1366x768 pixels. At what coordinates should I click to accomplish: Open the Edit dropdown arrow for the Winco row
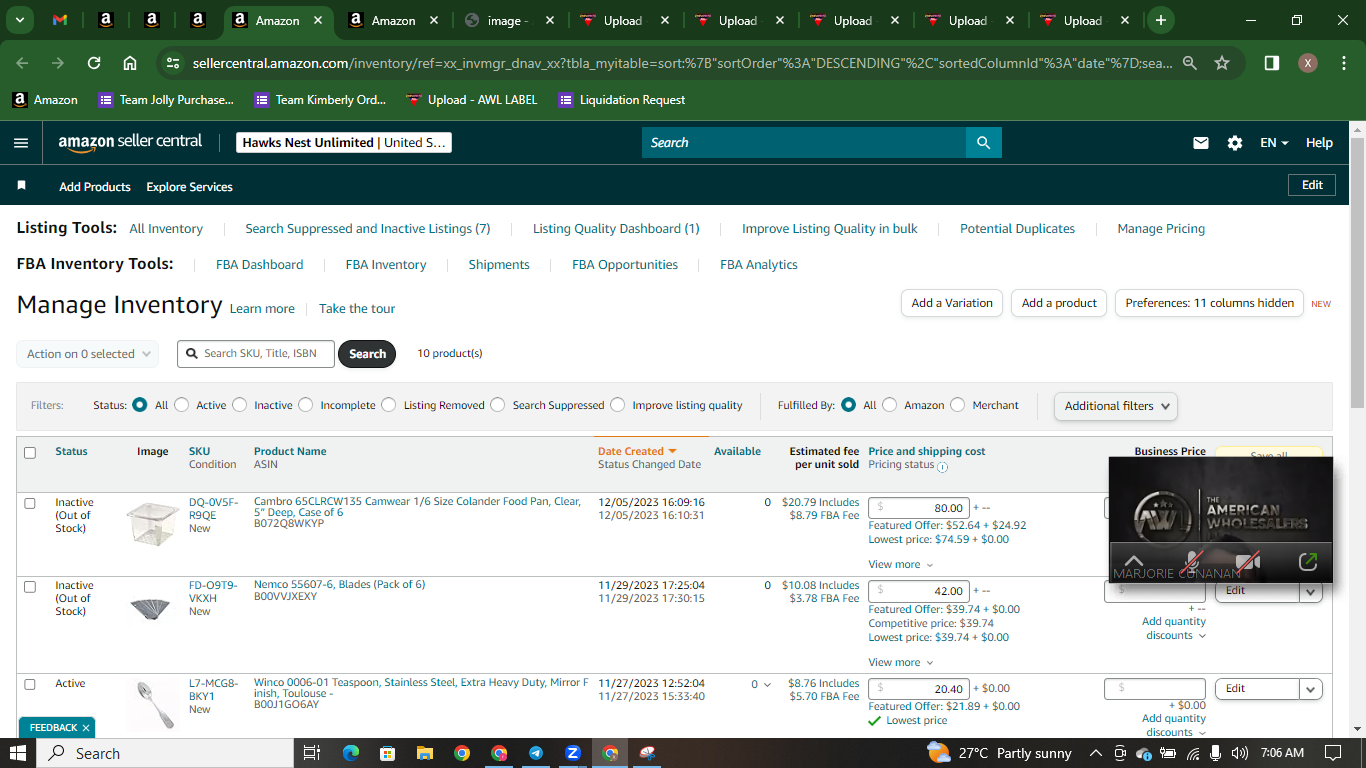pos(1310,688)
